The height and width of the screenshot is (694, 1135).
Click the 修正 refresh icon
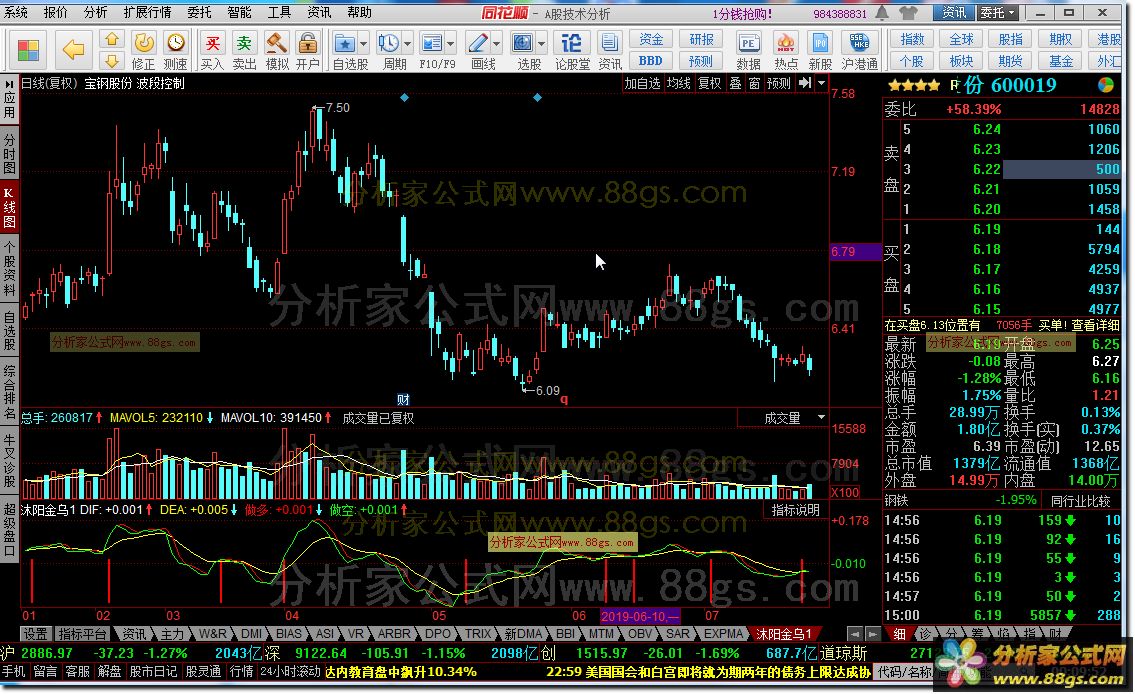(144, 43)
